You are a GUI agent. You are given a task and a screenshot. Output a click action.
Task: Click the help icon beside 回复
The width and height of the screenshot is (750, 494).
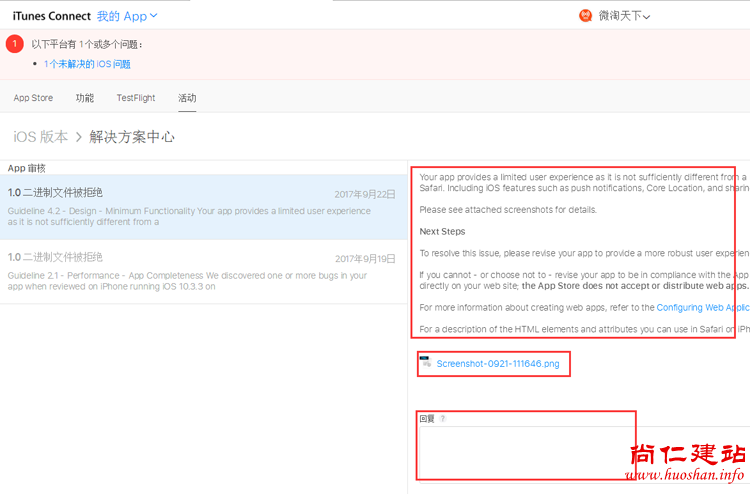click(443, 419)
